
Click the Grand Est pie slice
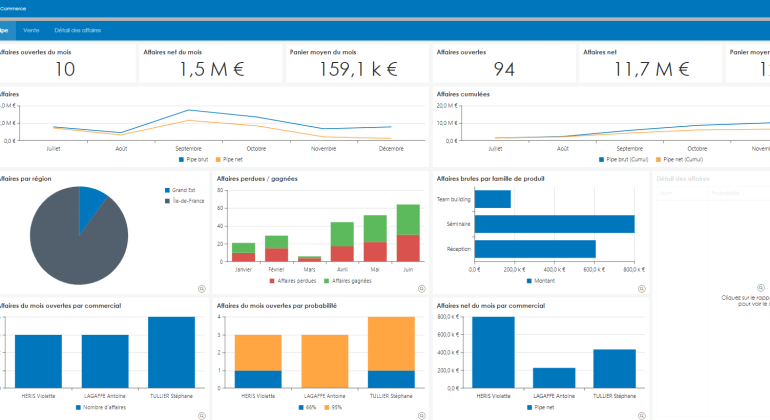(91, 204)
